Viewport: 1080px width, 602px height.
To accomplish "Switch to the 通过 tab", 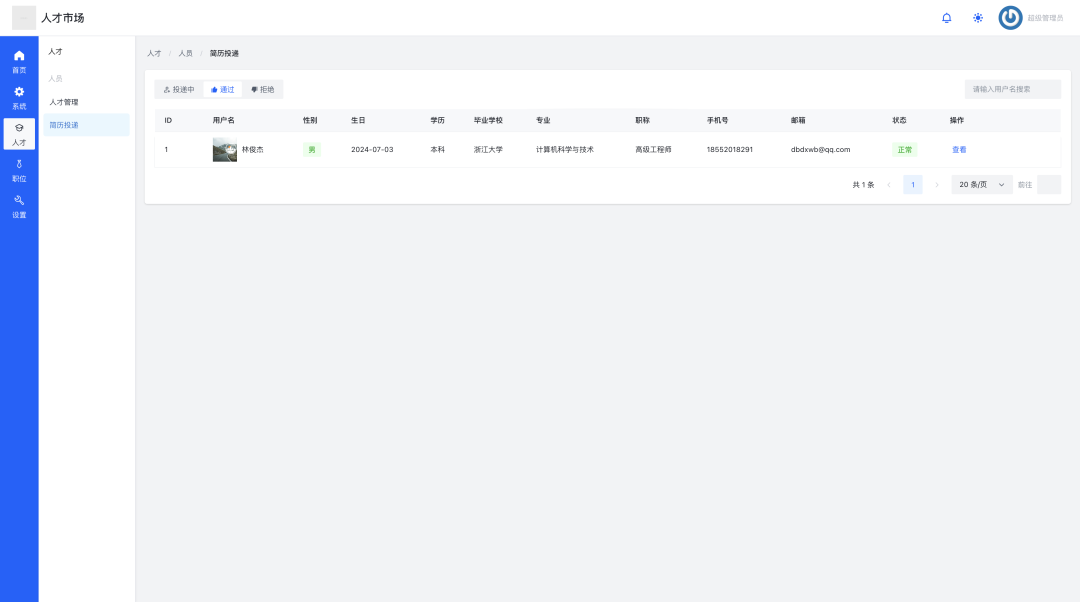I will [x=223, y=89].
